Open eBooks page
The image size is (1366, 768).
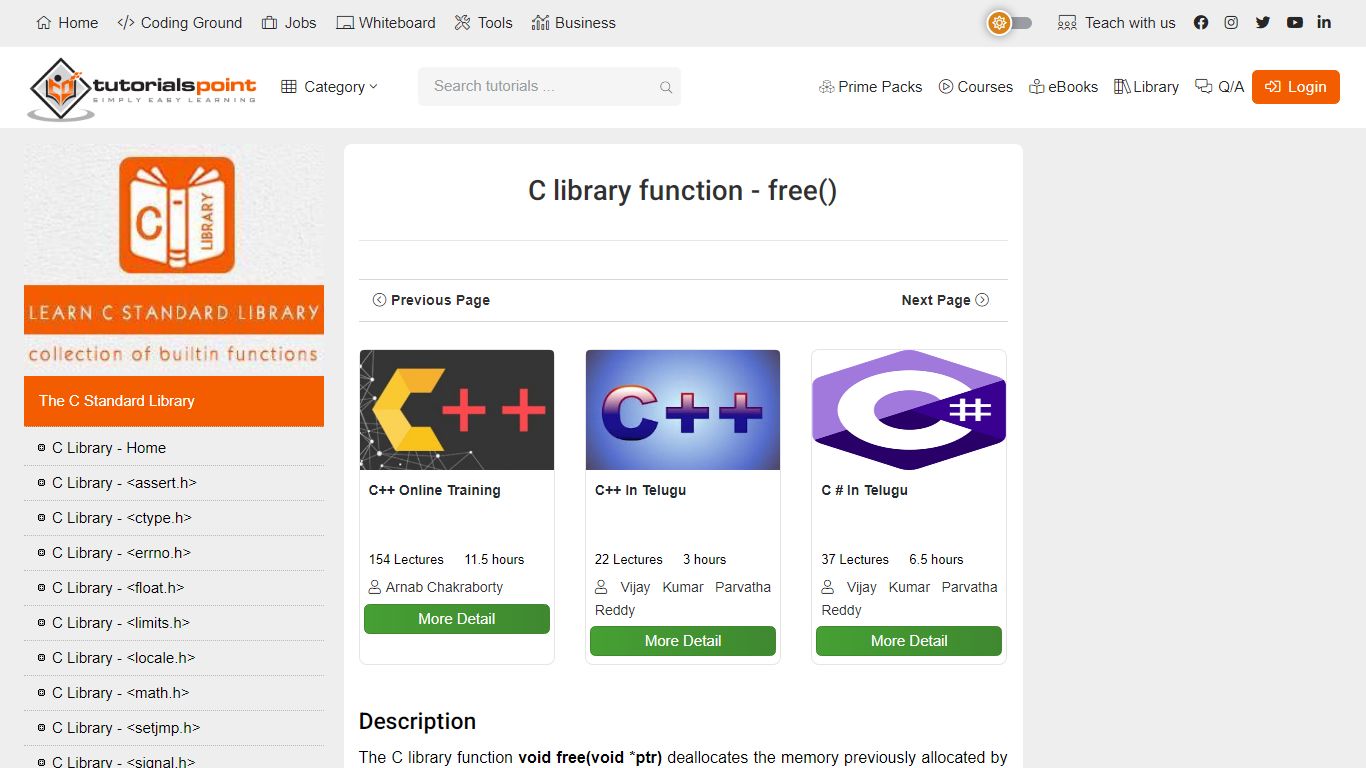pyautogui.click(x=1063, y=87)
